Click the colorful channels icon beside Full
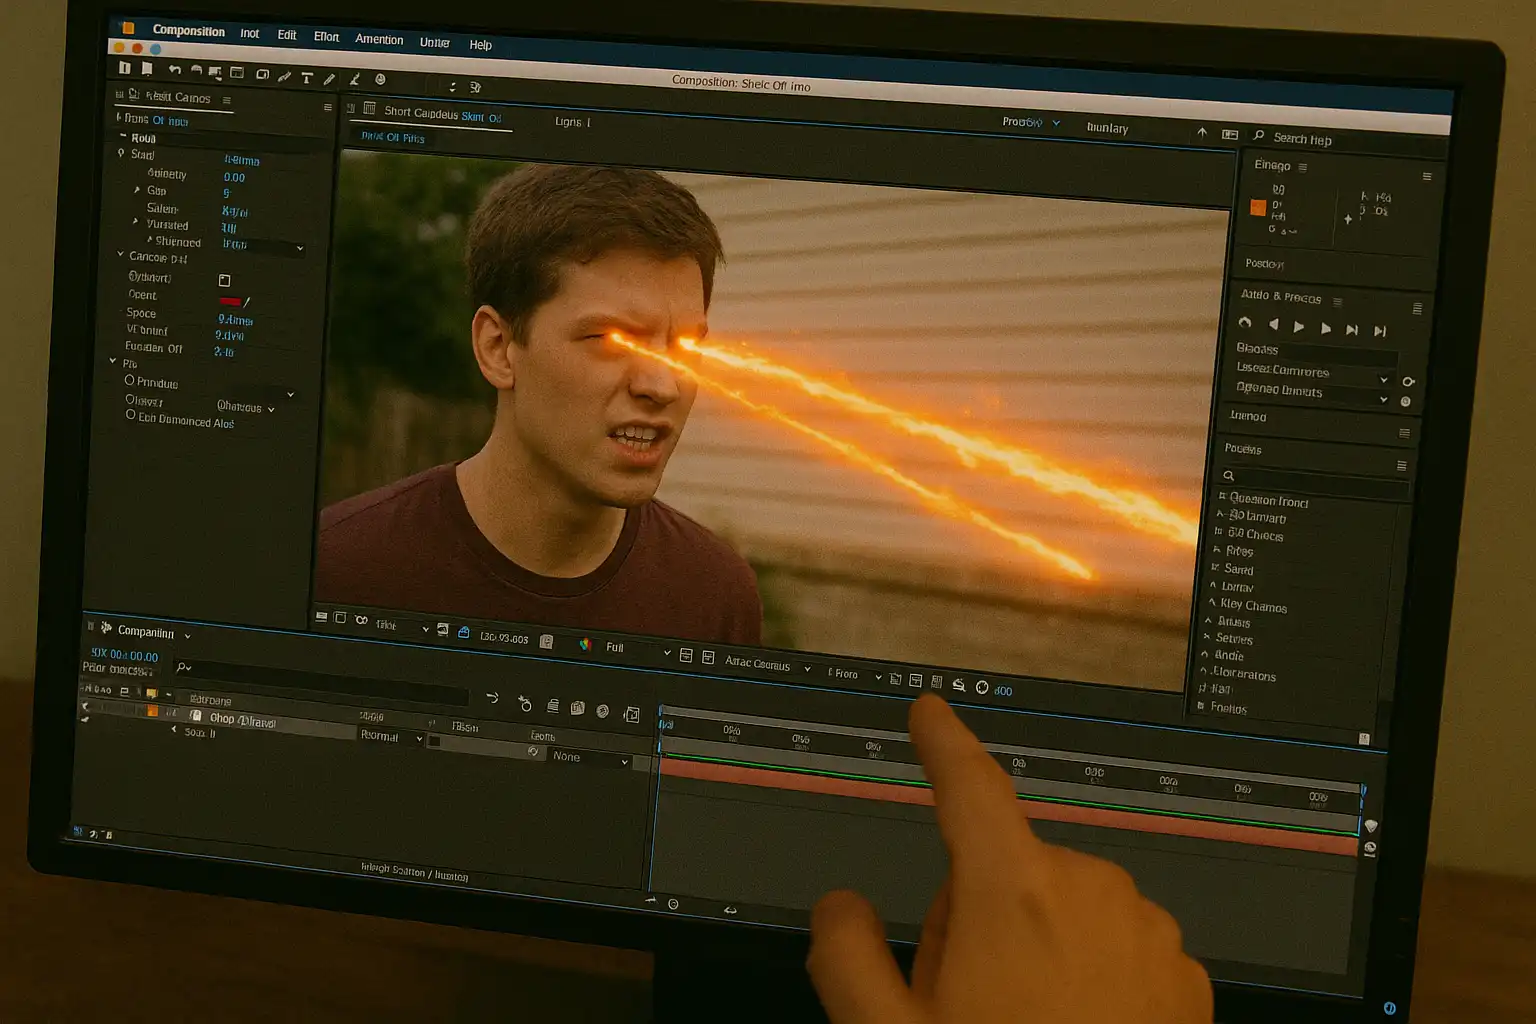Image resolution: width=1536 pixels, height=1024 pixels. pos(585,644)
